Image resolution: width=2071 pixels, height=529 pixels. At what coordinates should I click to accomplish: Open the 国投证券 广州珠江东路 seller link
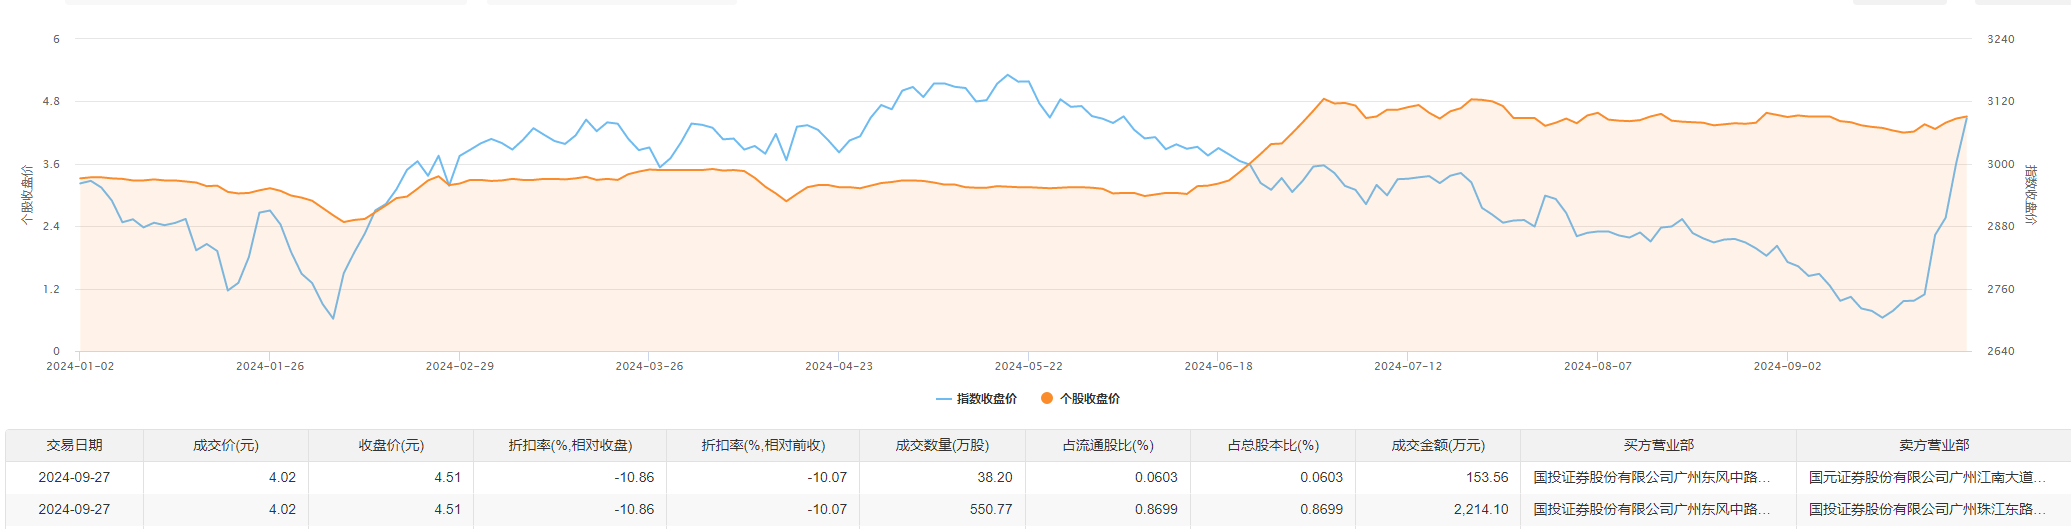click(1927, 510)
